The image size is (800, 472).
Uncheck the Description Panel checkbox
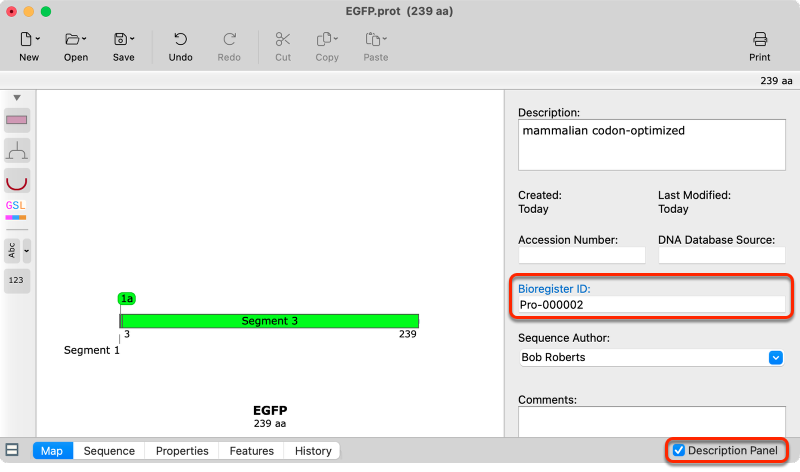[679, 450]
